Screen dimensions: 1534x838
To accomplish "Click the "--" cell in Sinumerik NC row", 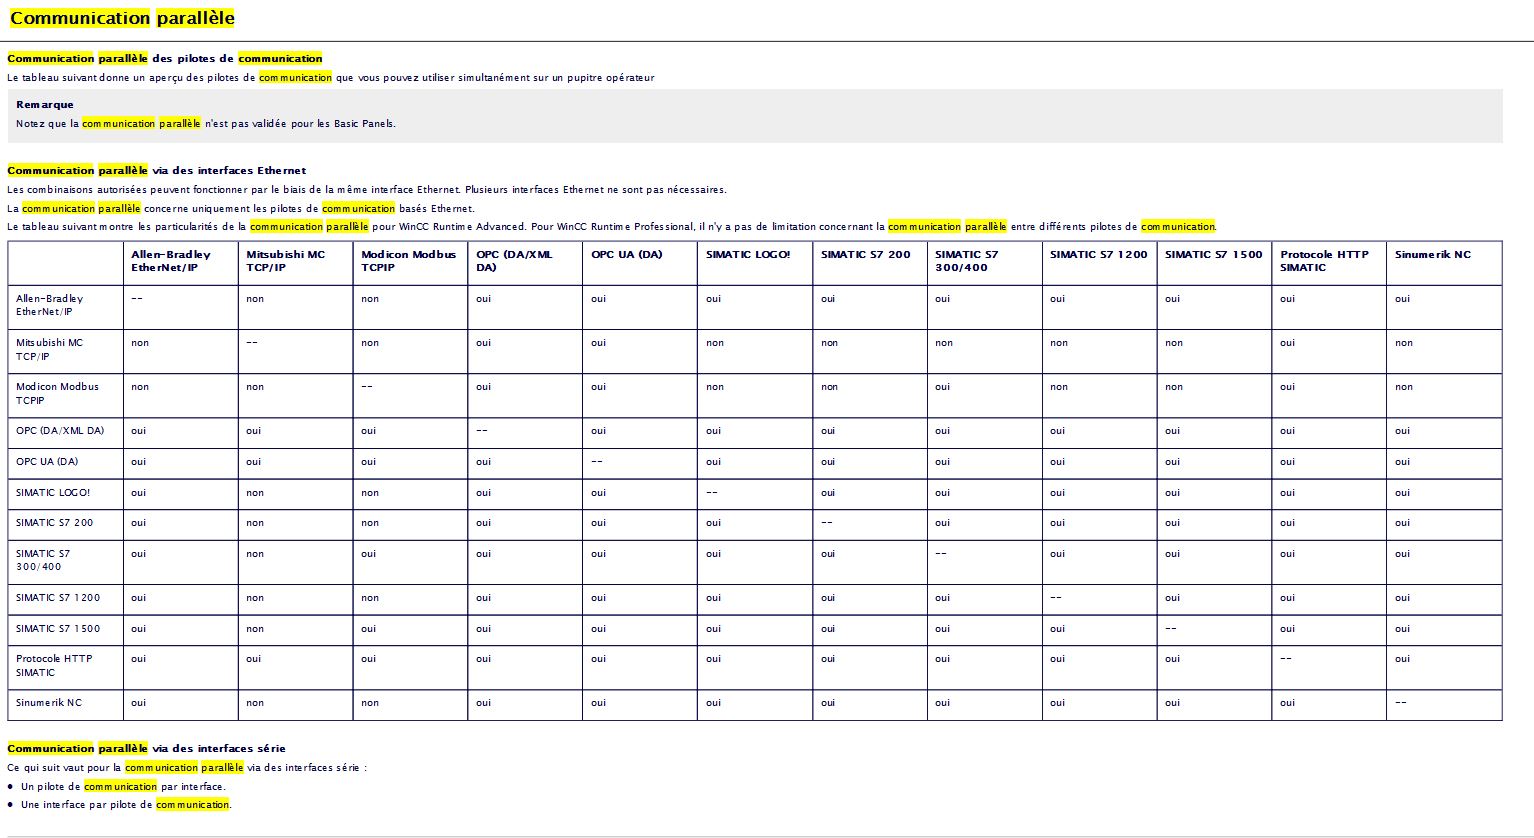I will [x=1400, y=703].
